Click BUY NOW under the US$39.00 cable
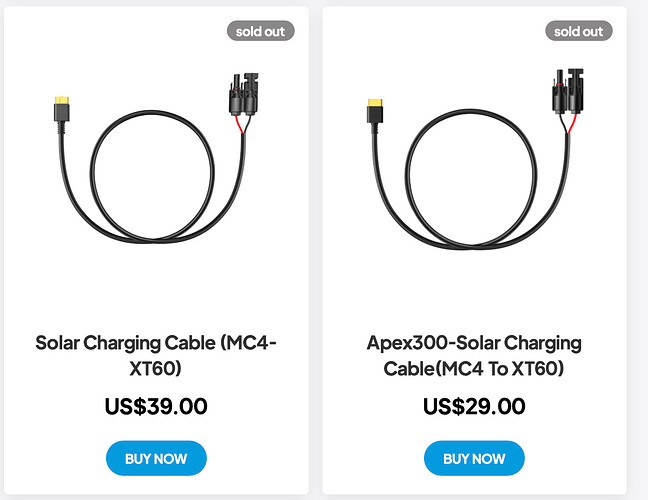 coord(156,458)
